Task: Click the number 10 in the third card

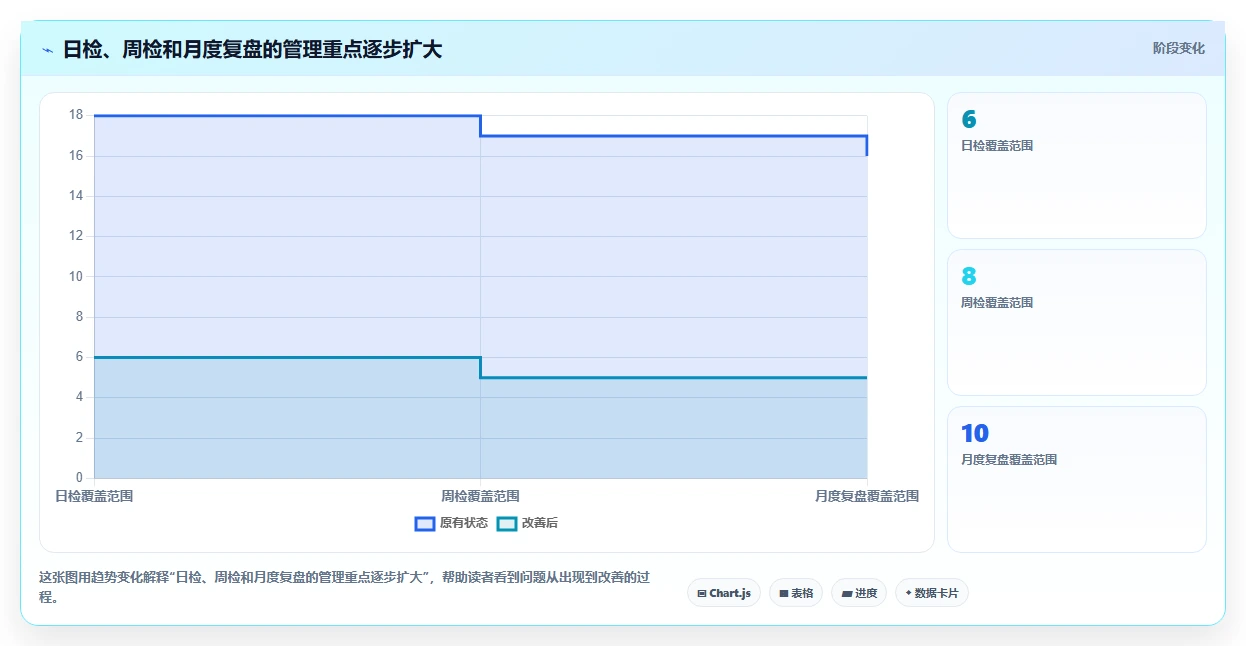Action: pyautogui.click(x=975, y=433)
